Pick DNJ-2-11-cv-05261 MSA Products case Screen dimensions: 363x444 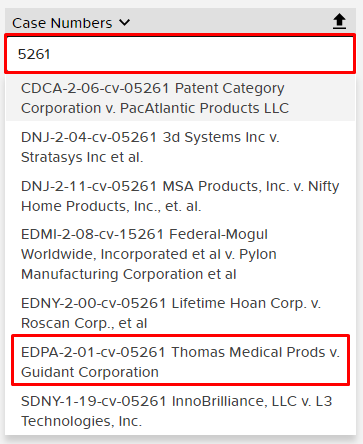(180, 196)
